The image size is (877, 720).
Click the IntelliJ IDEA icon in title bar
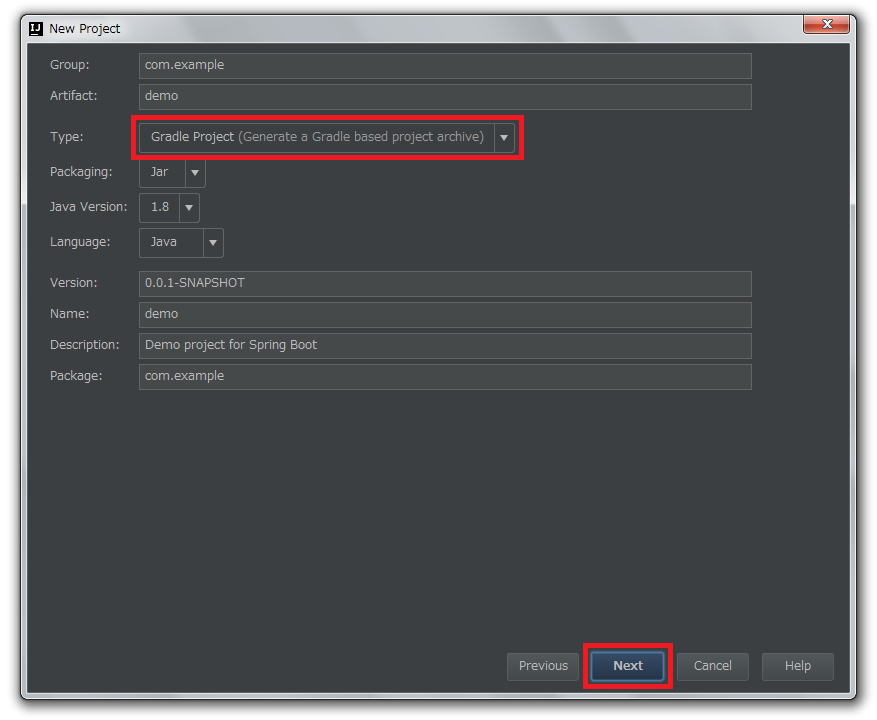36,29
